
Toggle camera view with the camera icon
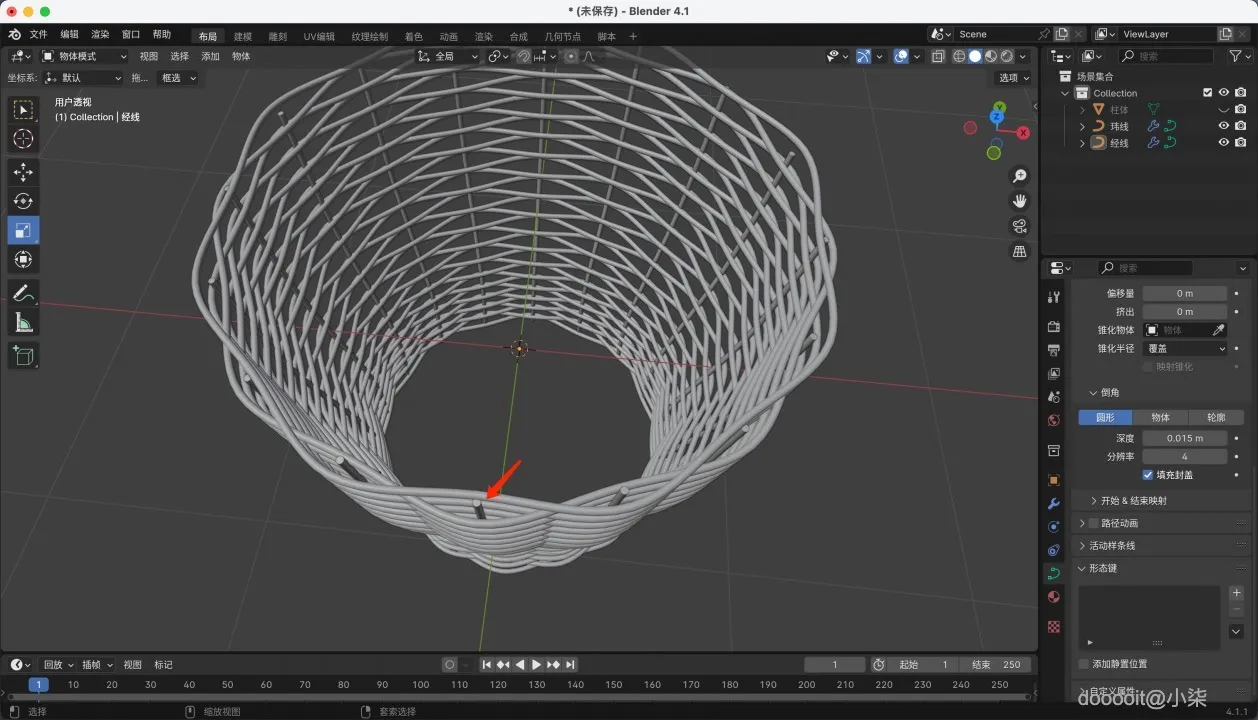(1019, 226)
